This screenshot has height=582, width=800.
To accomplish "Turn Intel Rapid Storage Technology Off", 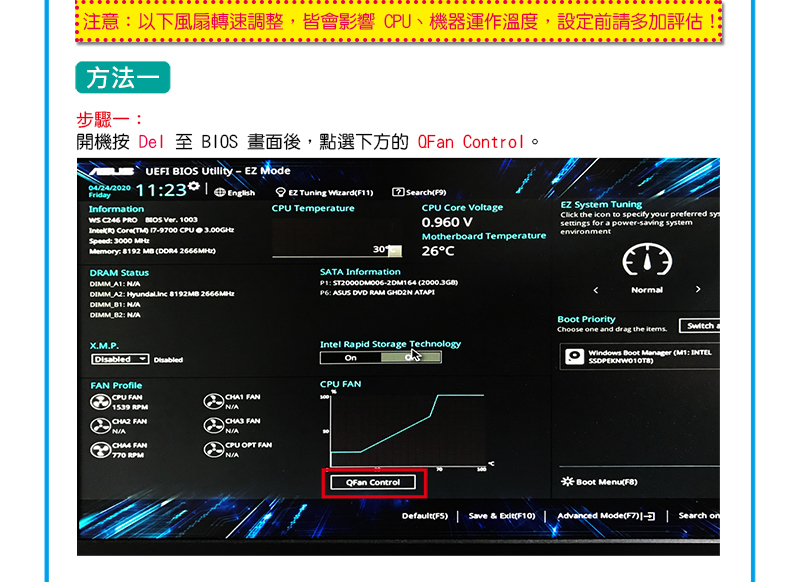I will pyautogui.click(x=411, y=358).
